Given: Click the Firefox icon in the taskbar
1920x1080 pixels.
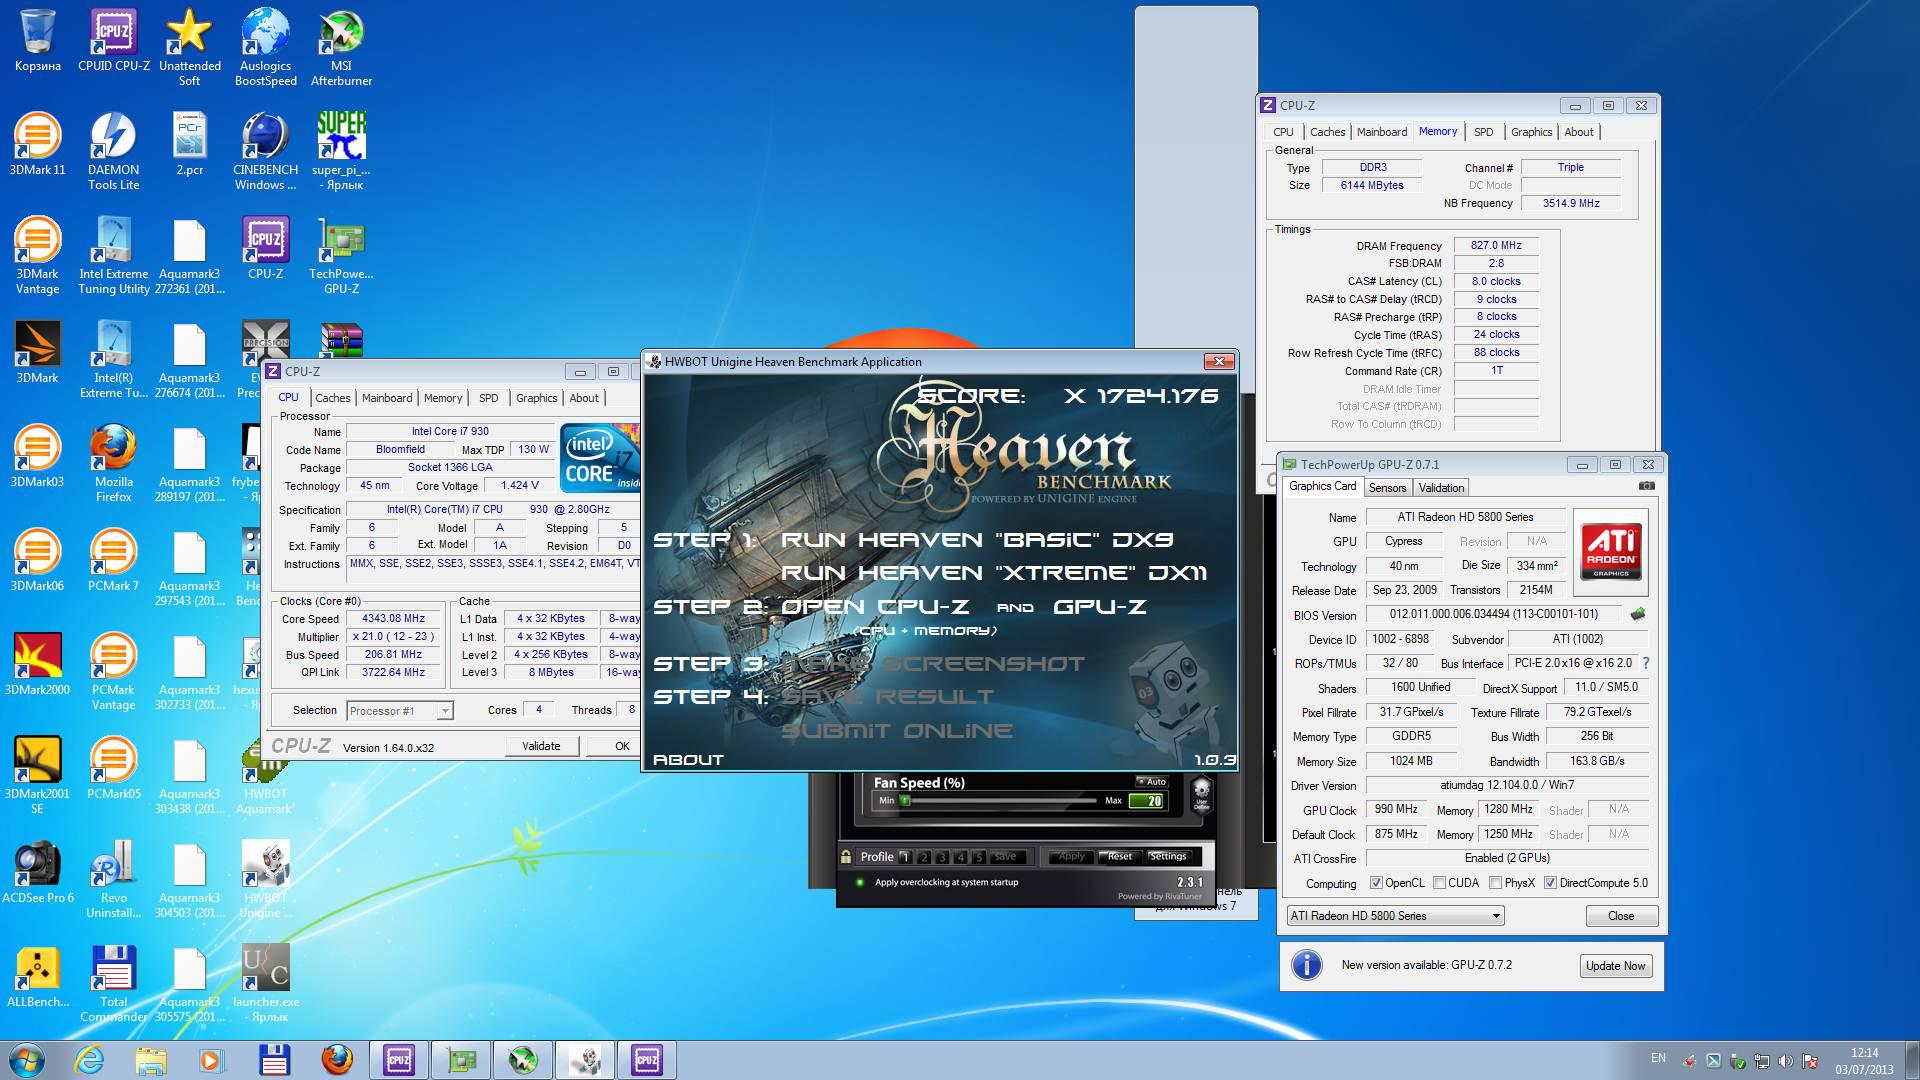Looking at the screenshot, I should point(337,1060).
